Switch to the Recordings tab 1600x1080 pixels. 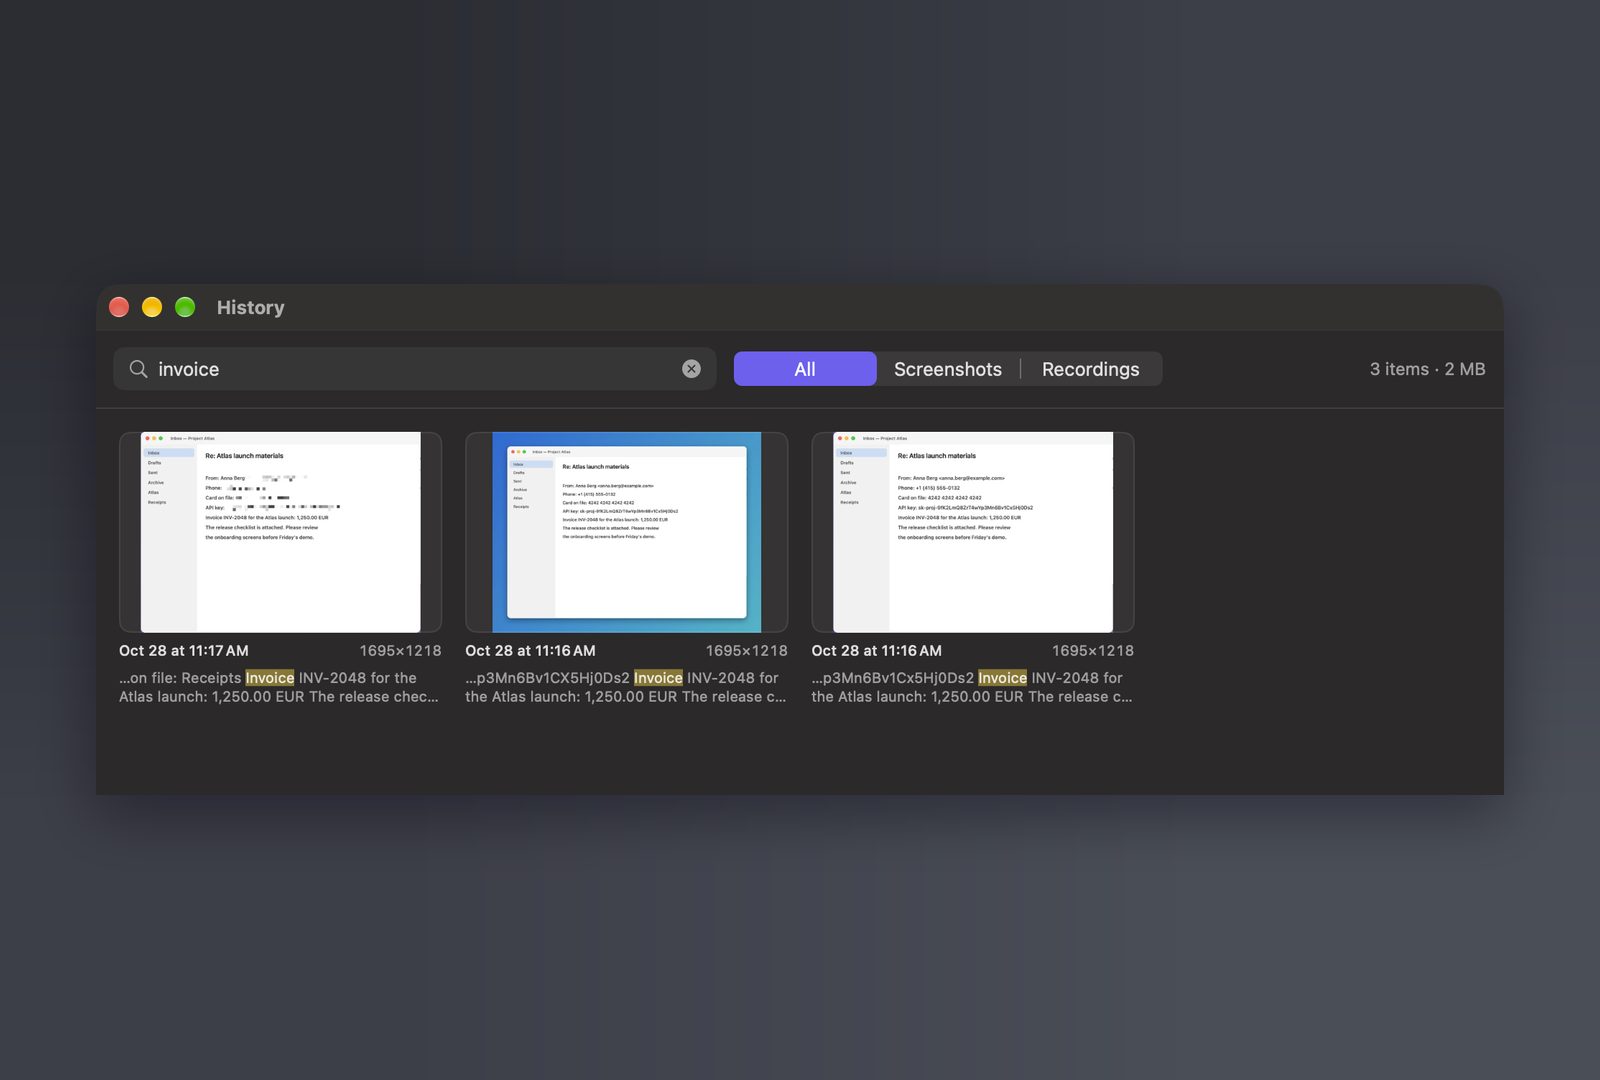(x=1091, y=369)
